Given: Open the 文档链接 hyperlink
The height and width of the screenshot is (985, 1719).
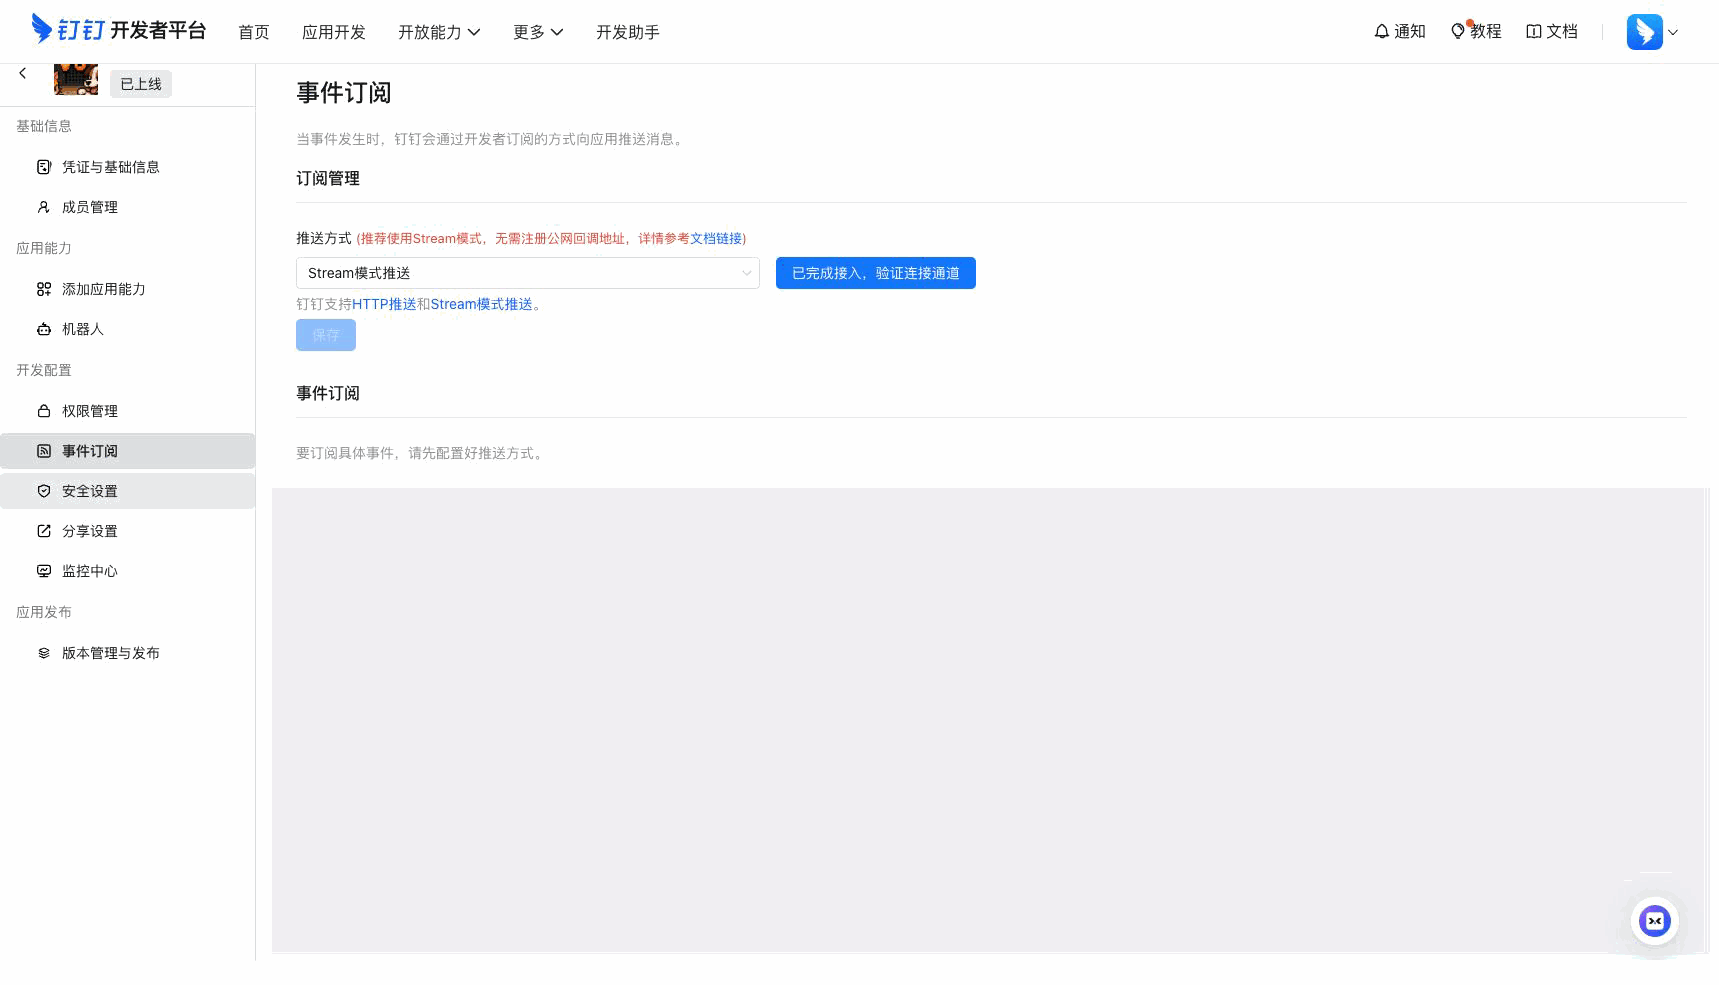Looking at the screenshot, I should (x=716, y=238).
